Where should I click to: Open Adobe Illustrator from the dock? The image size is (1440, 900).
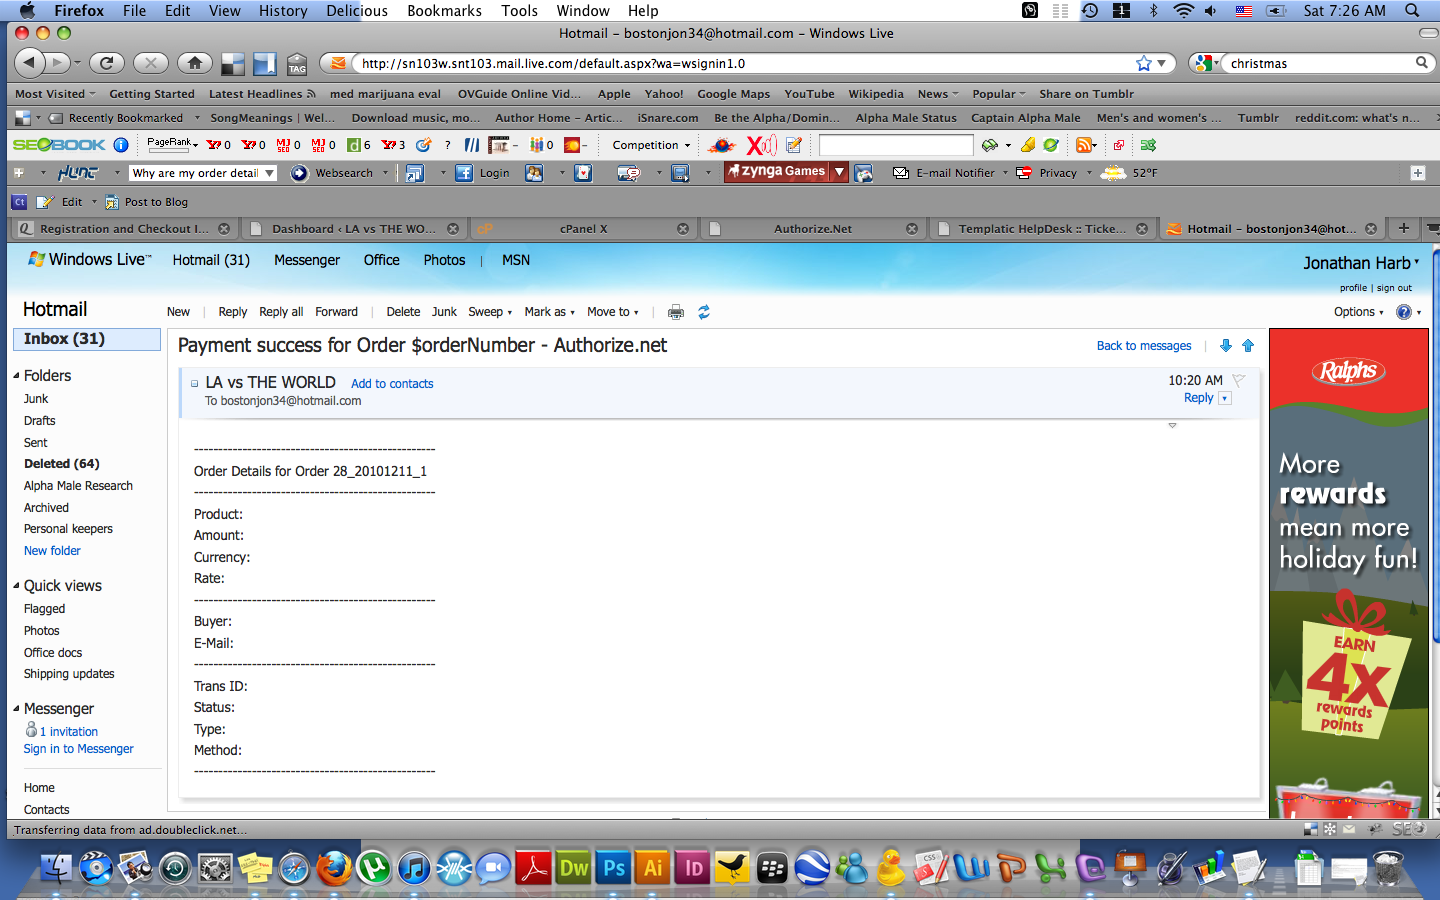(x=653, y=867)
